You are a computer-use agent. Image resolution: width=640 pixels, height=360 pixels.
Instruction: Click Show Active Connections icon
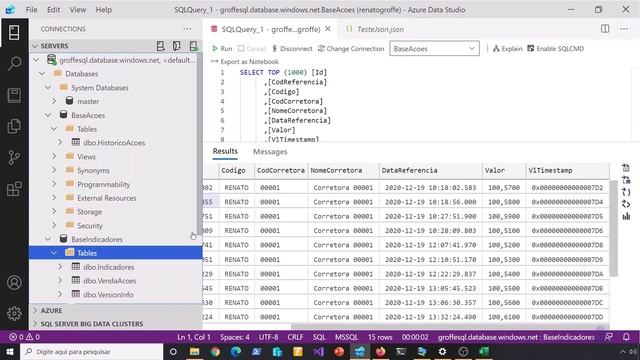coord(193,46)
